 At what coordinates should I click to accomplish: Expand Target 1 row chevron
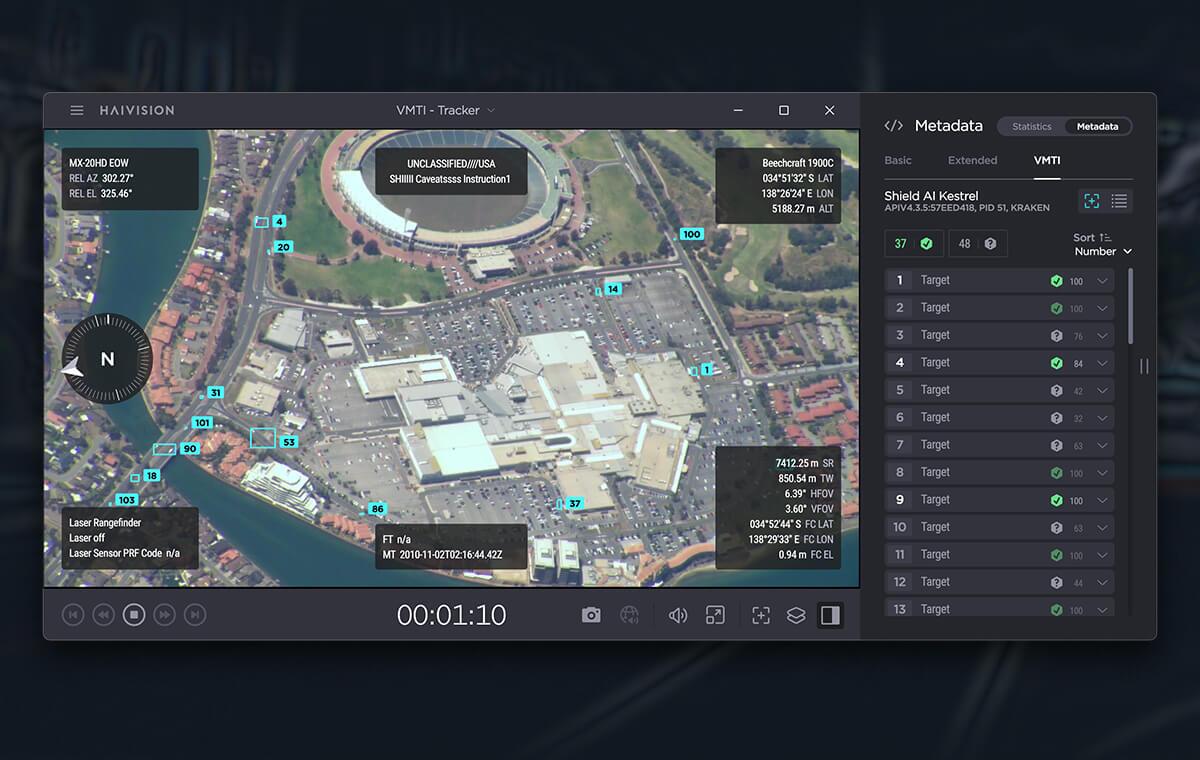point(1102,281)
